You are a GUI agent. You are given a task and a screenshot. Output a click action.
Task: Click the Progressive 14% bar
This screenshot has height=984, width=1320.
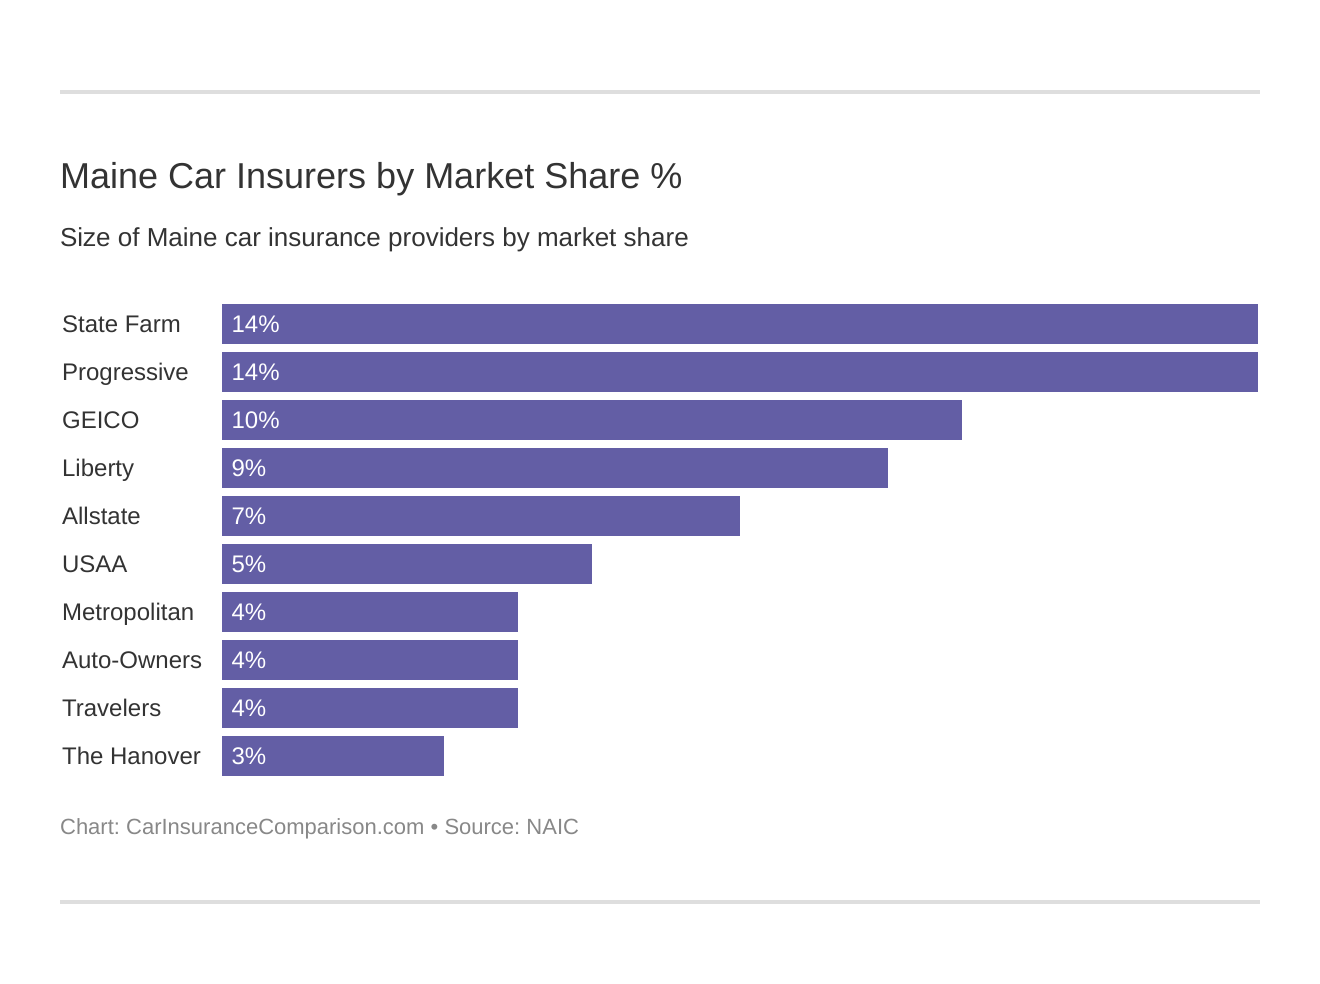click(x=739, y=372)
